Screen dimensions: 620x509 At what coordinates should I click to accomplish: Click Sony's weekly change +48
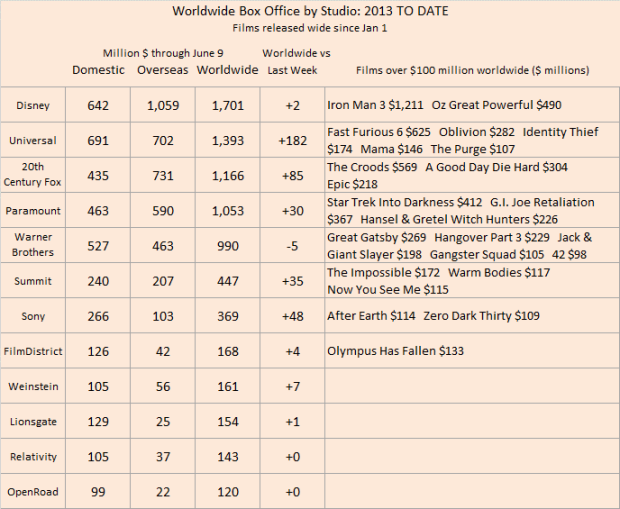tap(293, 316)
